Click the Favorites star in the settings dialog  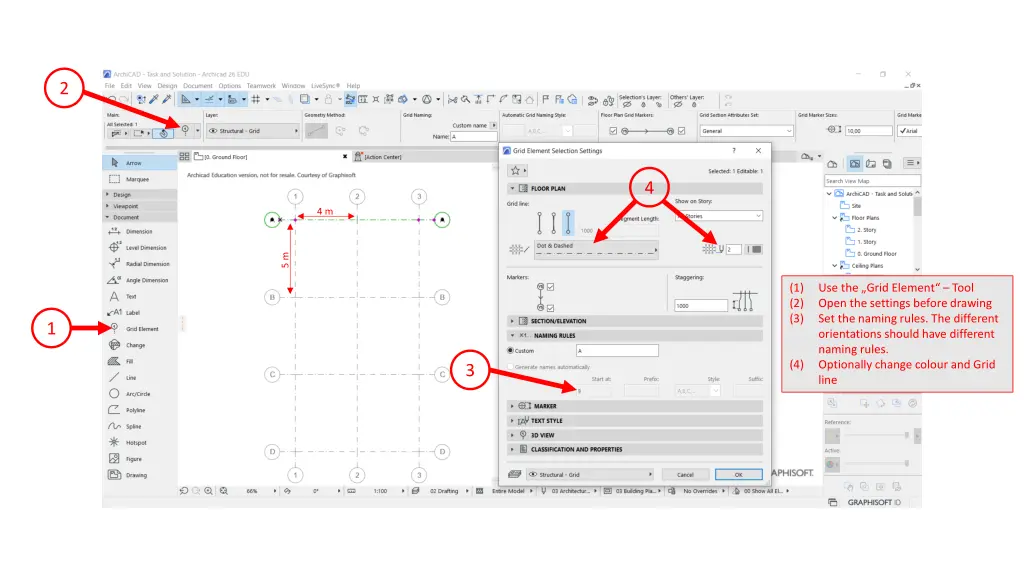[515, 170]
